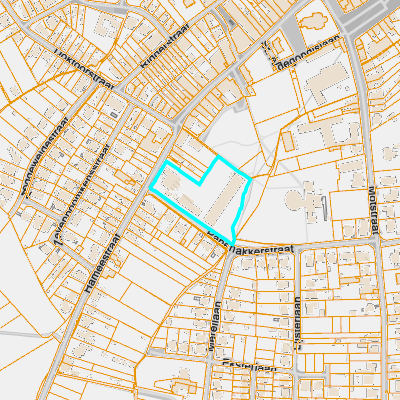Click the Kinnerstraat street label

pyautogui.click(x=165, y=46)
